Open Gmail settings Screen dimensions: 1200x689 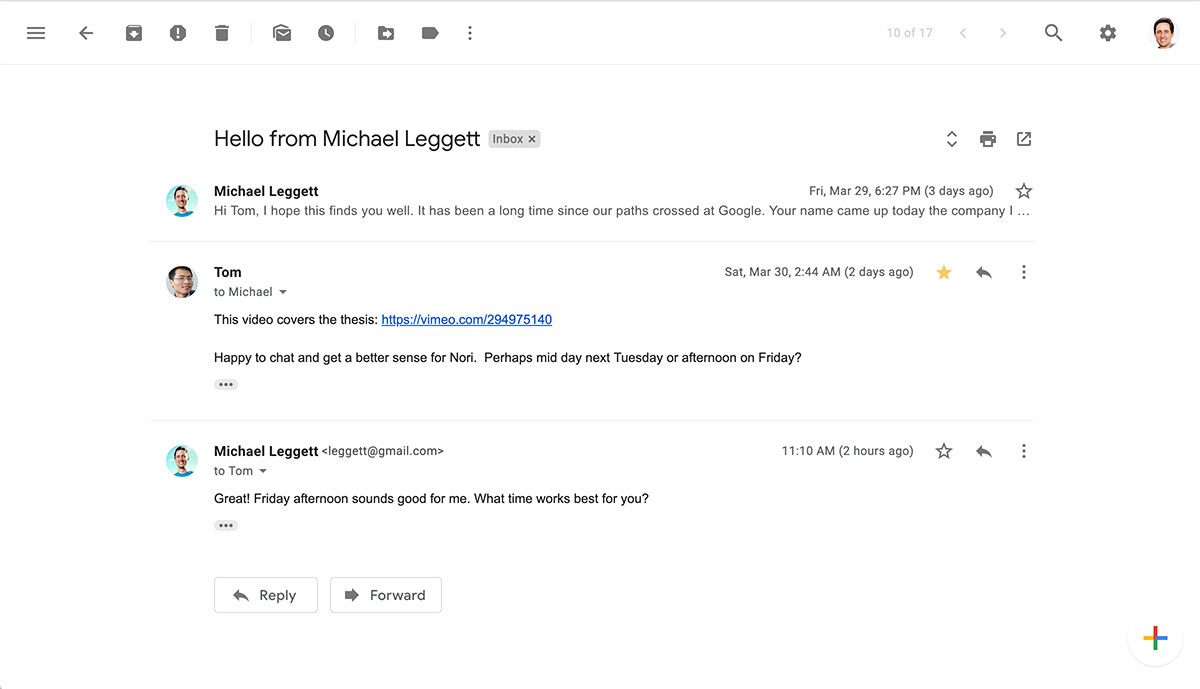pyautogui.click(x=1107, y=32)
